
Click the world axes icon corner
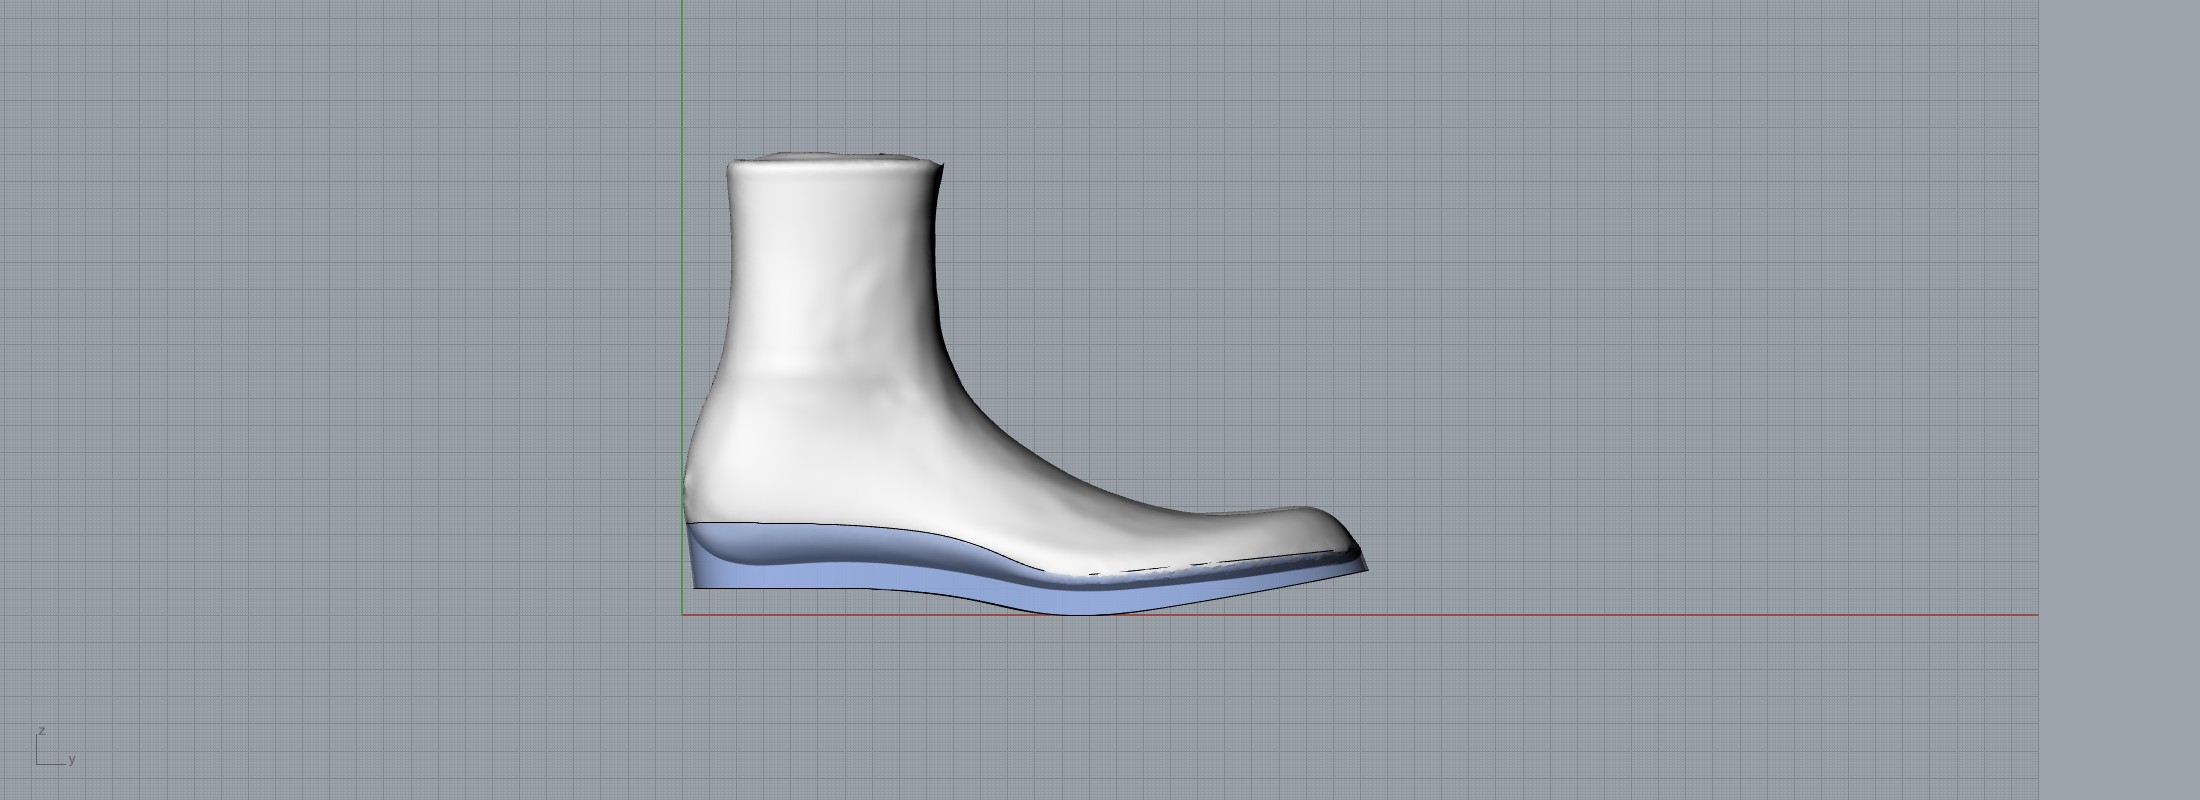coord(38,763)
